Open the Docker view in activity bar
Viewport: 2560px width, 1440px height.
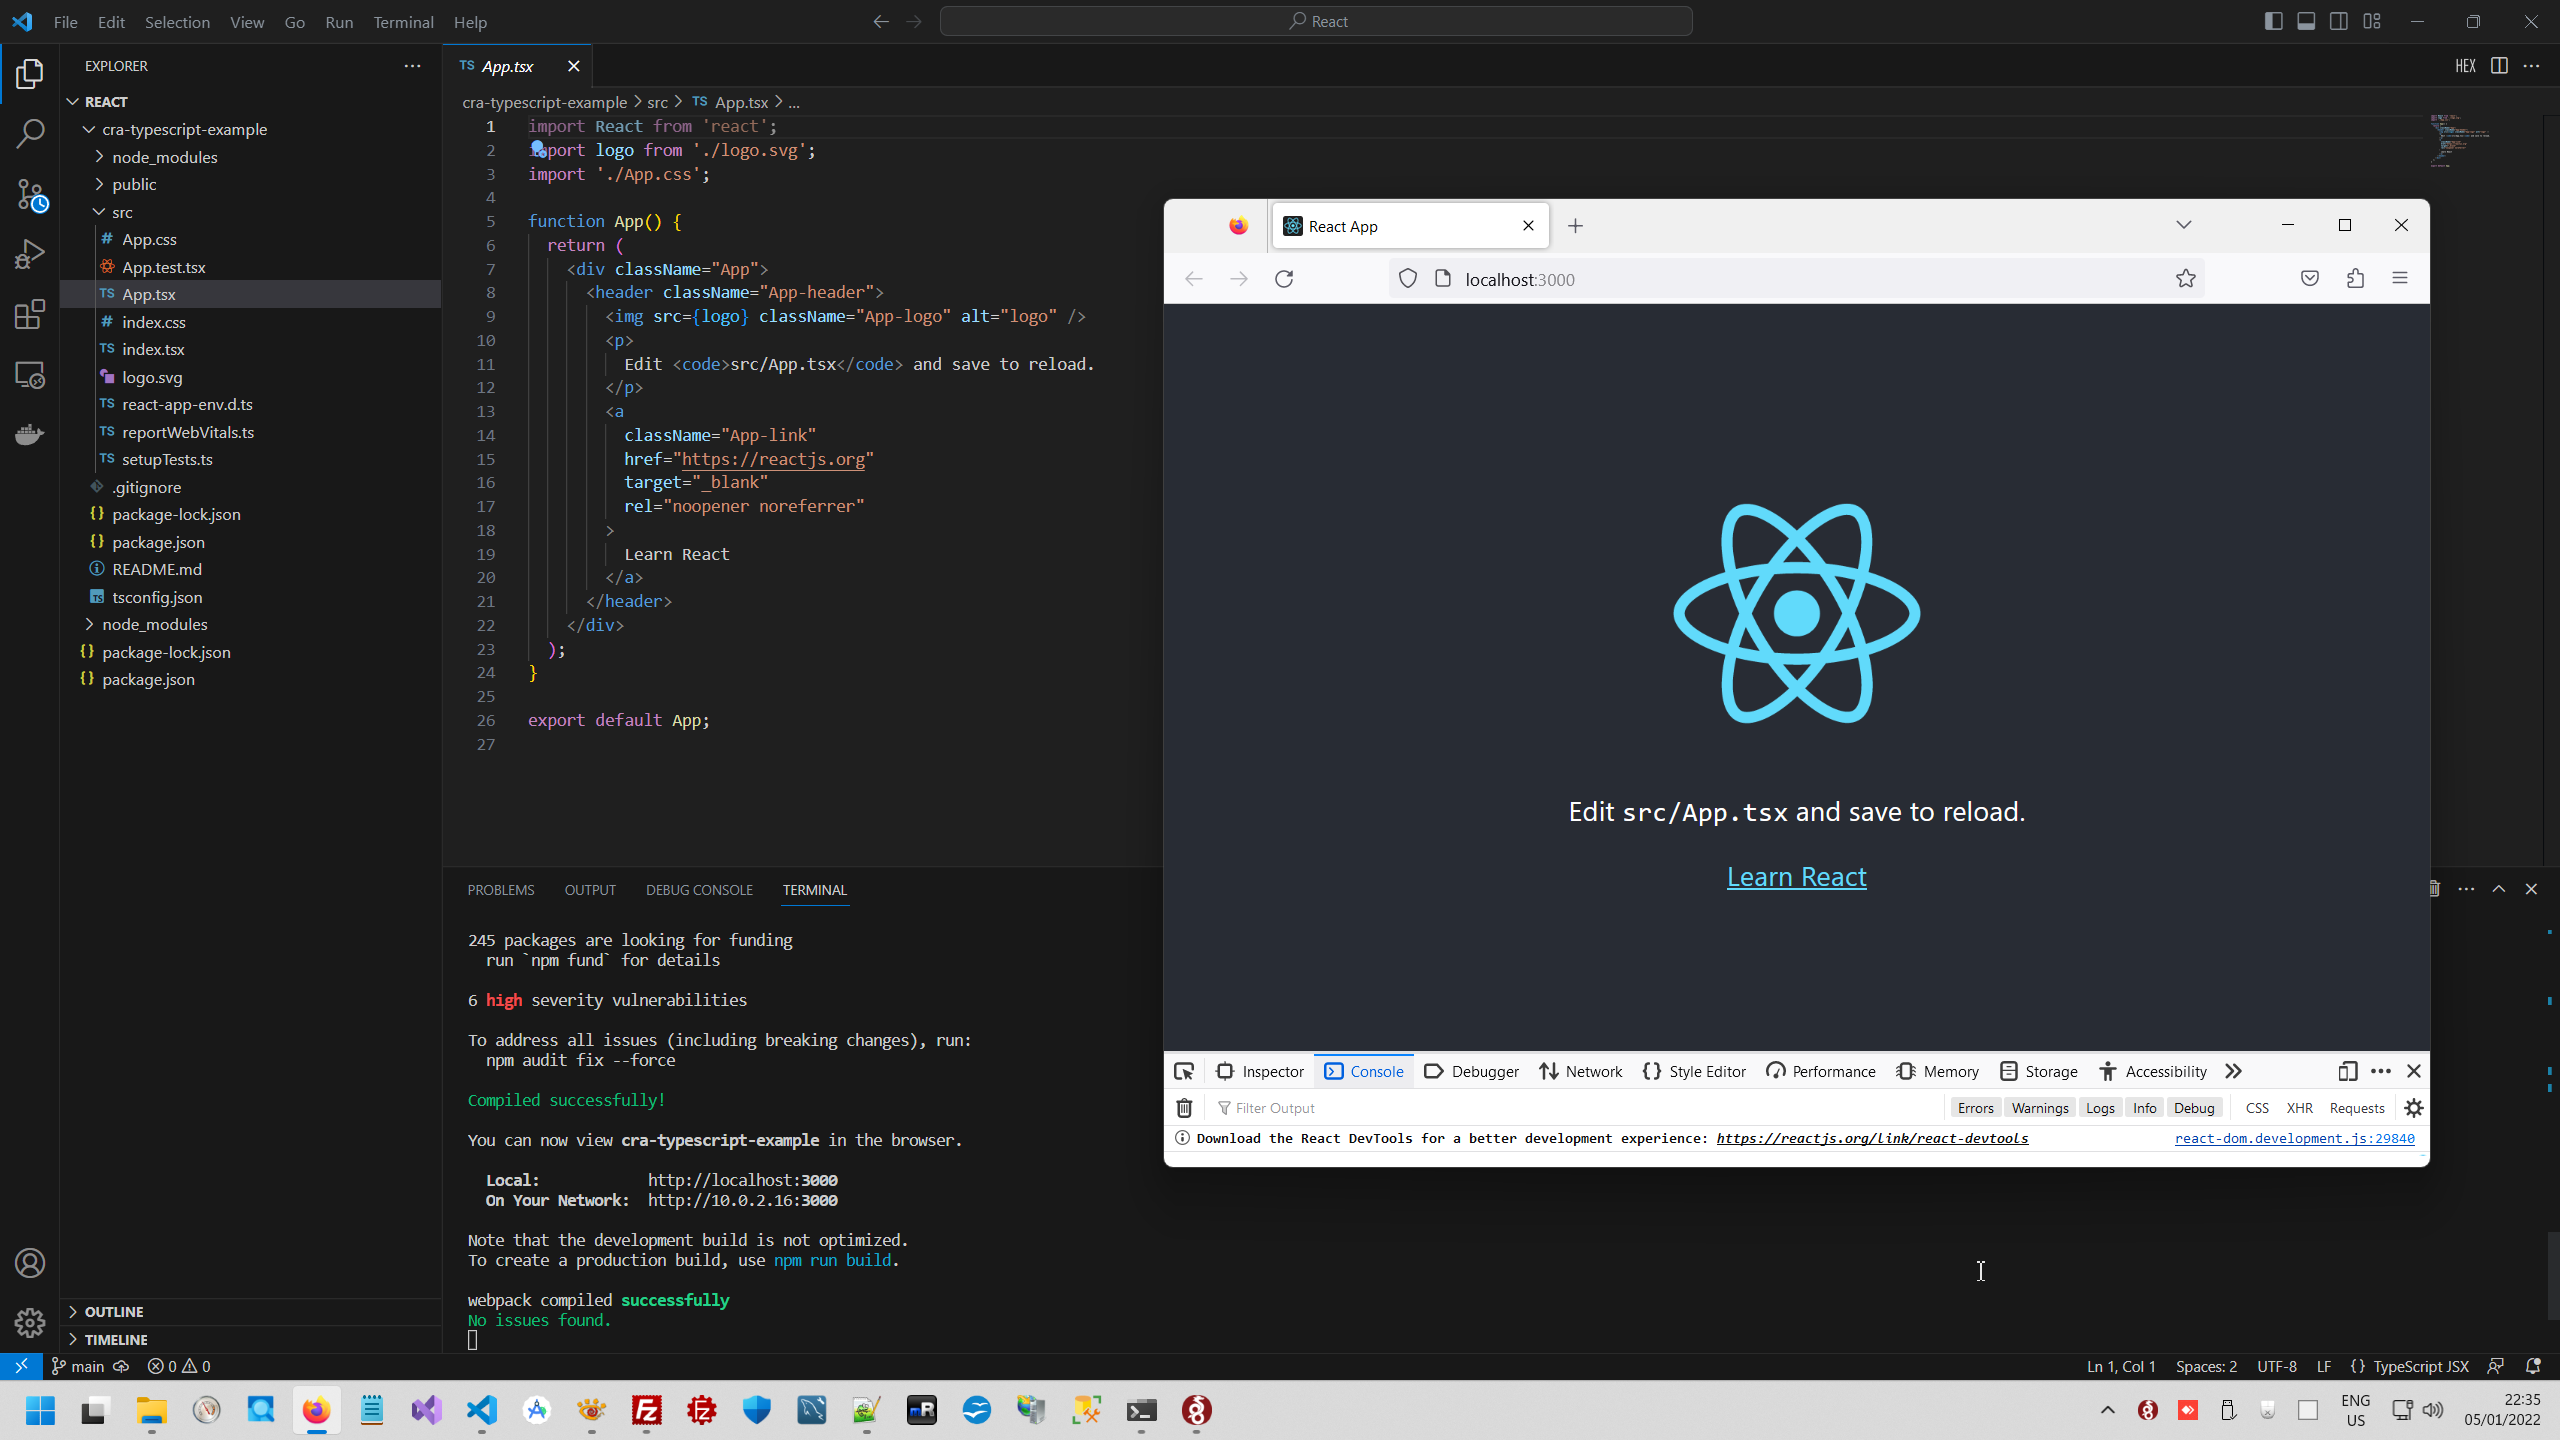pyautogui.click(x=30, y=434)
